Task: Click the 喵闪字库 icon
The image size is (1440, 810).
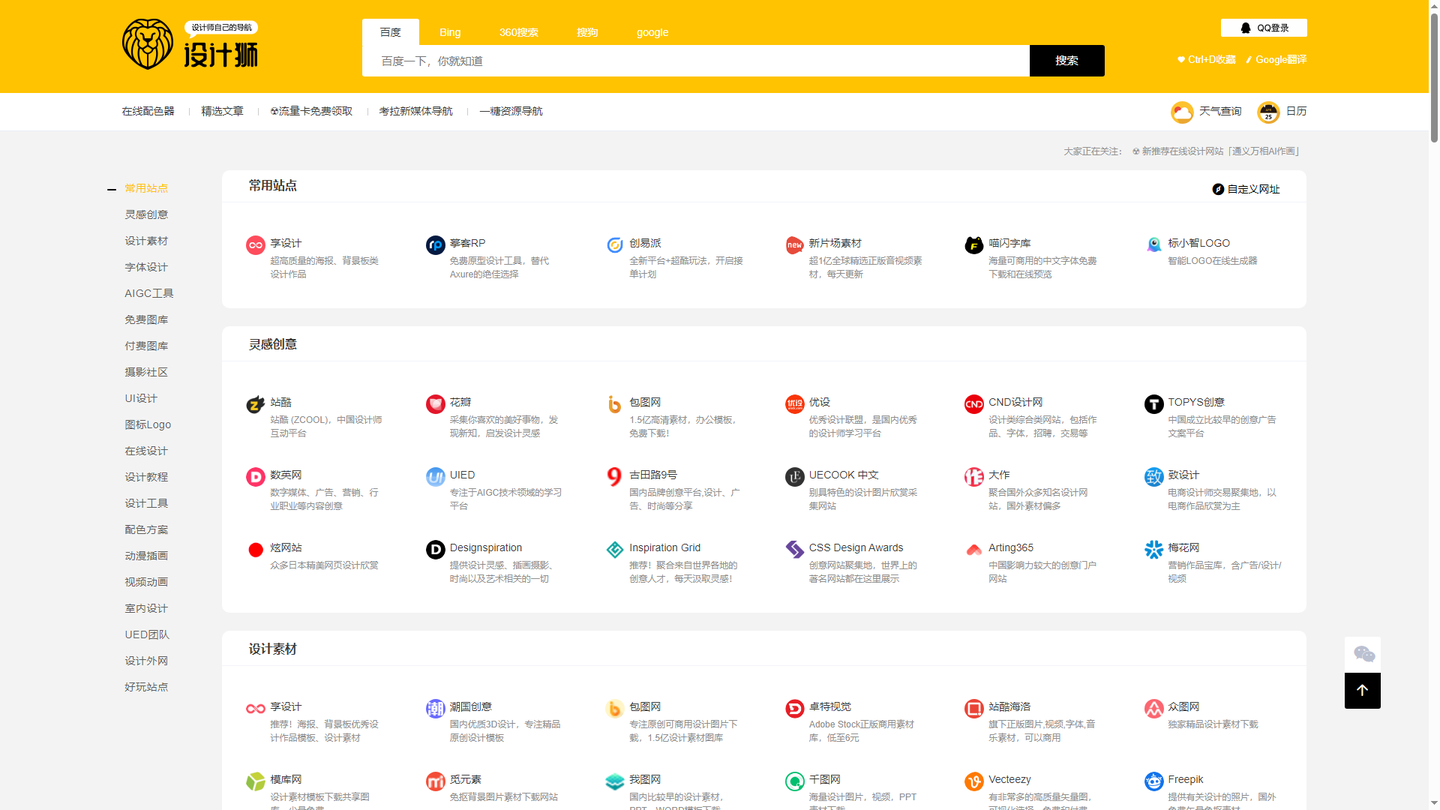Action: click(x=974, y=245)
